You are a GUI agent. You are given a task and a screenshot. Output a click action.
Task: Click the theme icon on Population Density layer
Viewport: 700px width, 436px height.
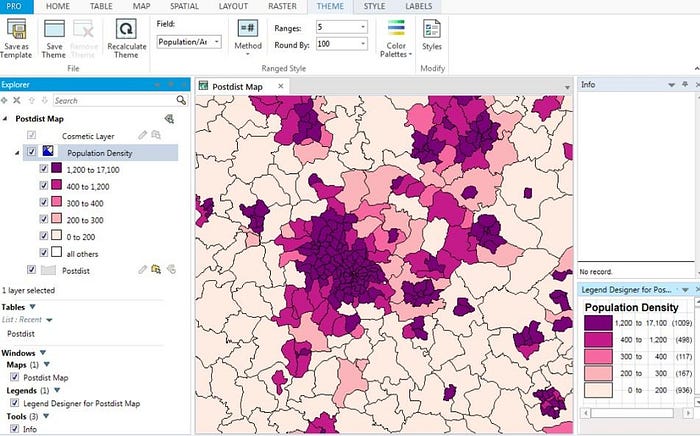tap(48, 151)
